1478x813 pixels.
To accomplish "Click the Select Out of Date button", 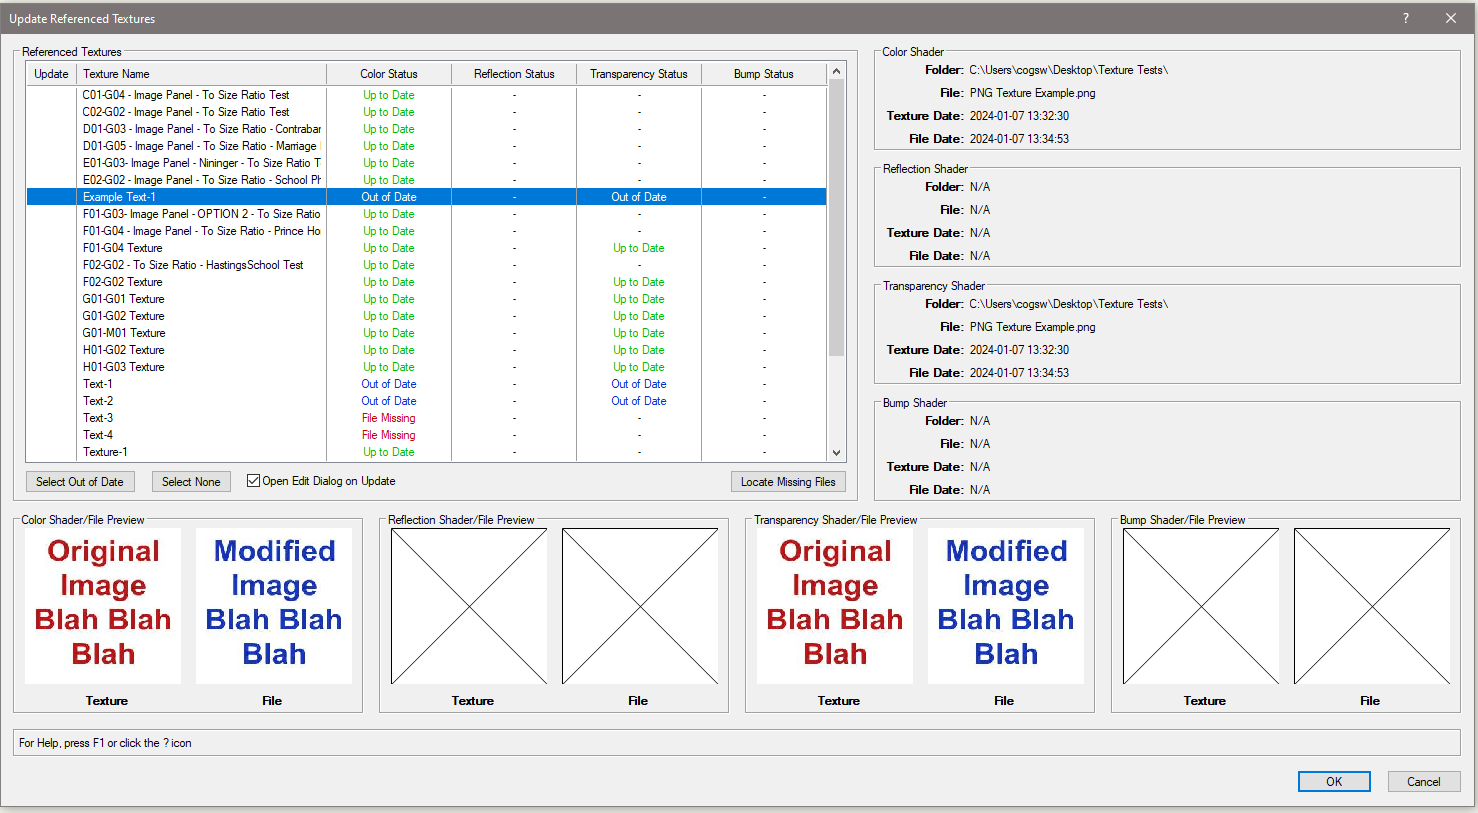I will (x=80, y=481).
